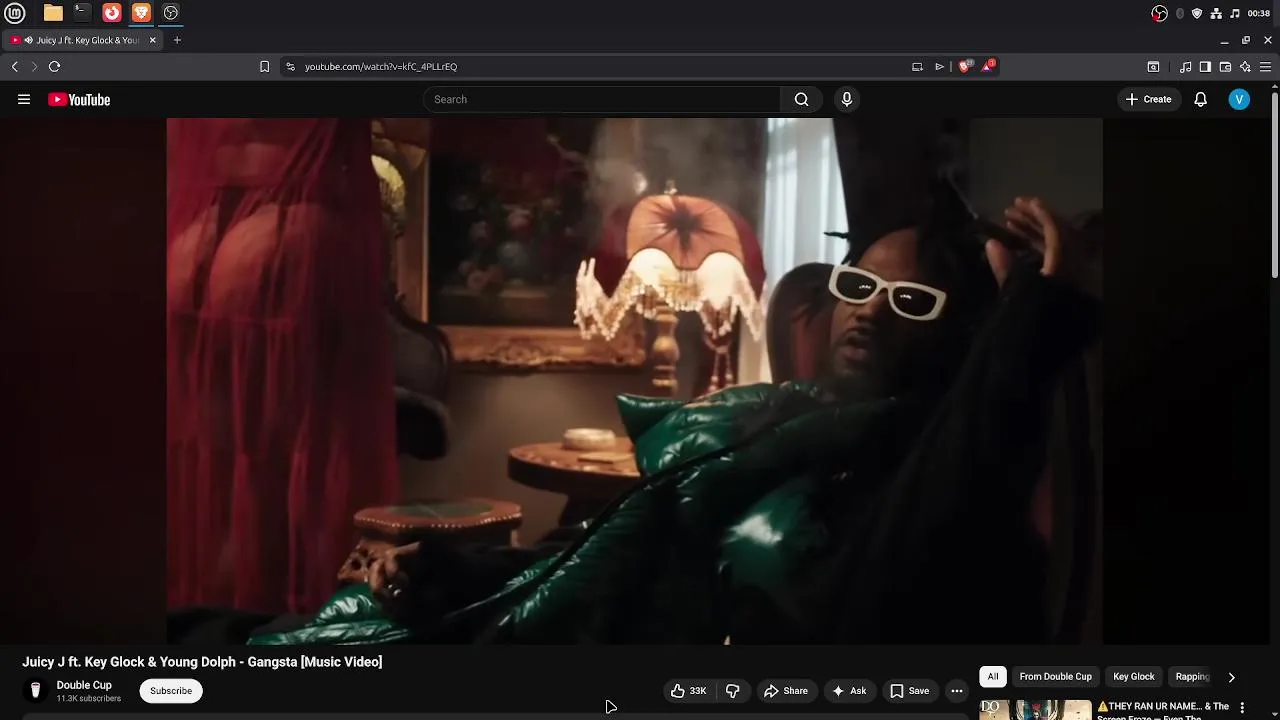Viewport: 1280px width, 720px height.
Task: Open the red-orange Vivaldi-style browser panel icon
Action: pyautogui.click(x=112, y=13)
